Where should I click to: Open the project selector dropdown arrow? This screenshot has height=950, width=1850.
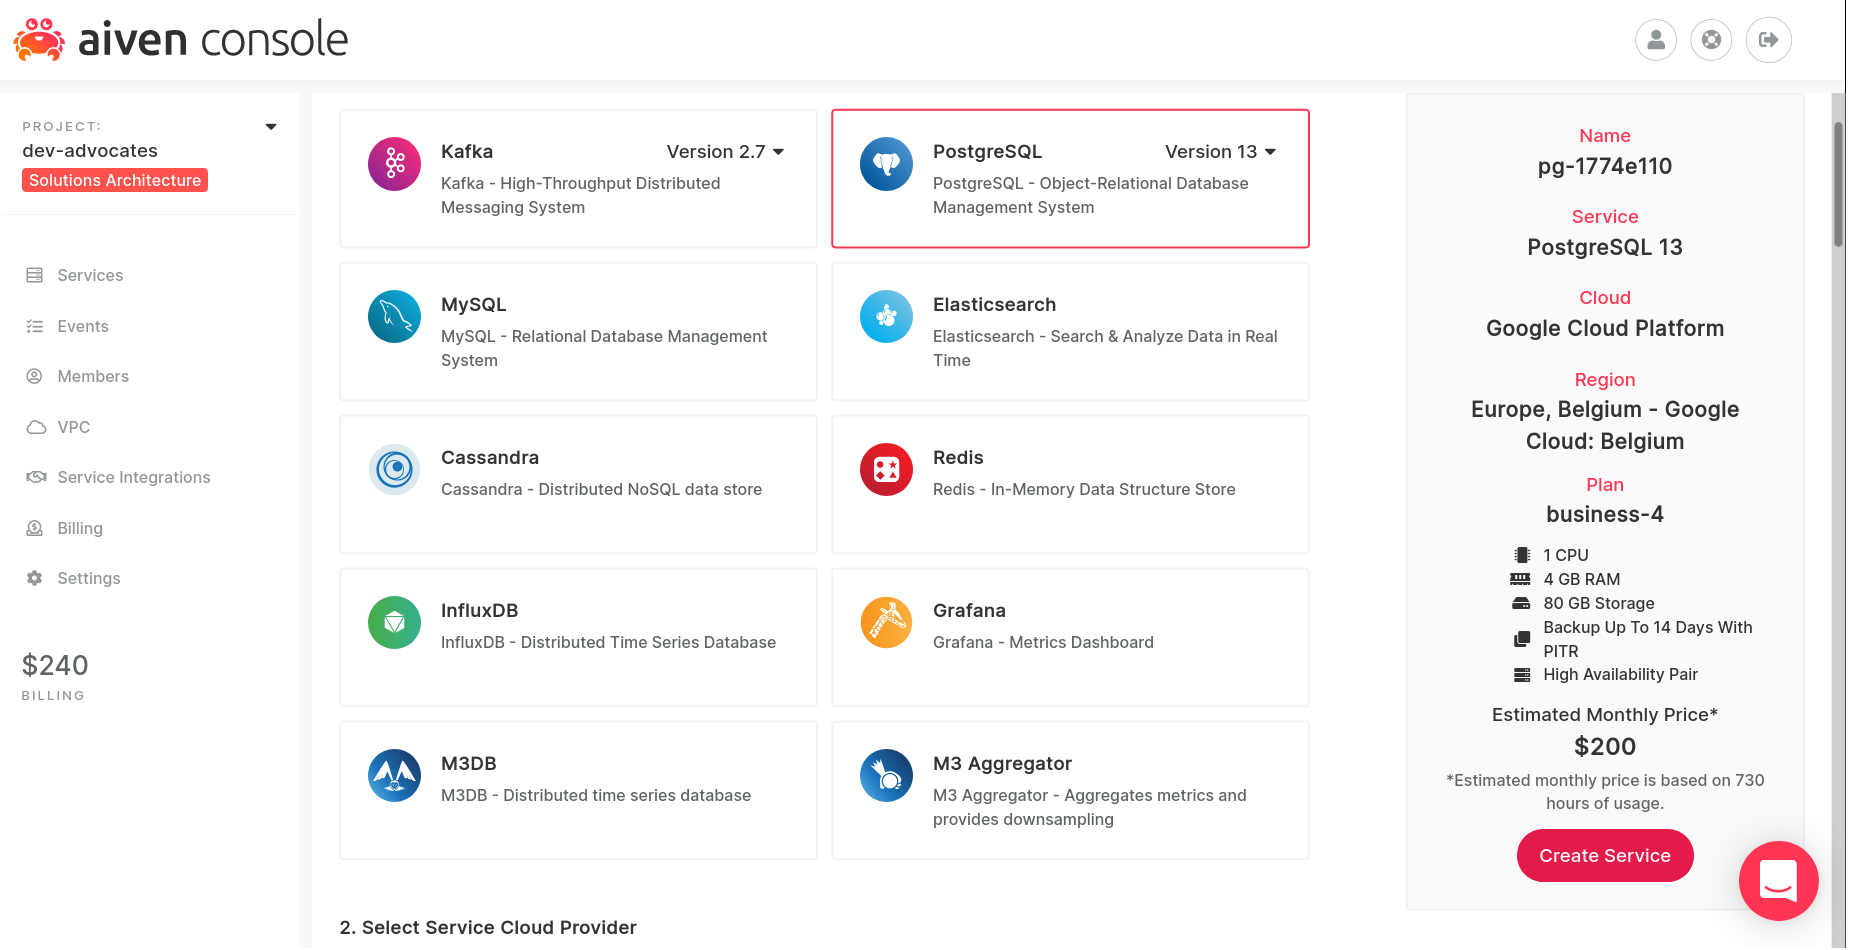click(271, 127)
